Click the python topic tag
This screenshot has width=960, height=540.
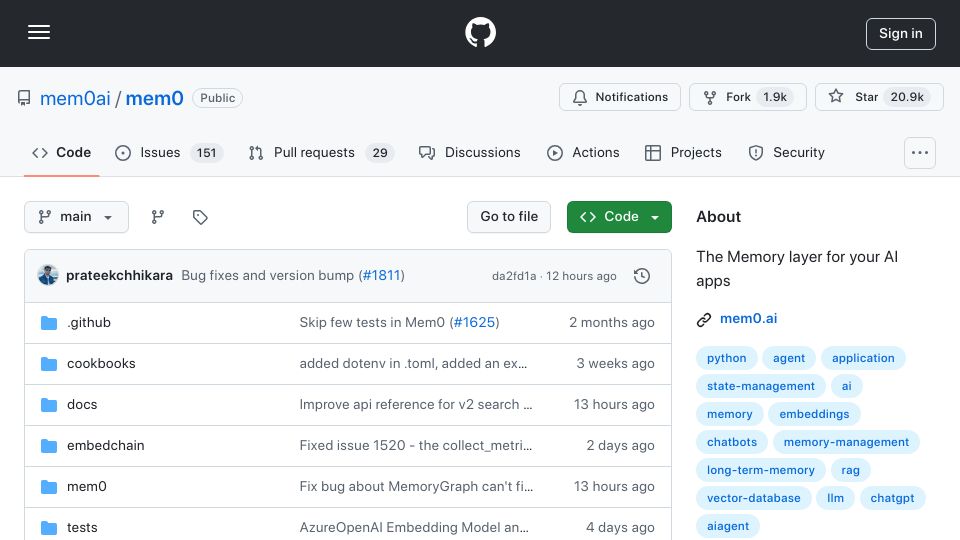pyautogui.click(x=726, y=358)
